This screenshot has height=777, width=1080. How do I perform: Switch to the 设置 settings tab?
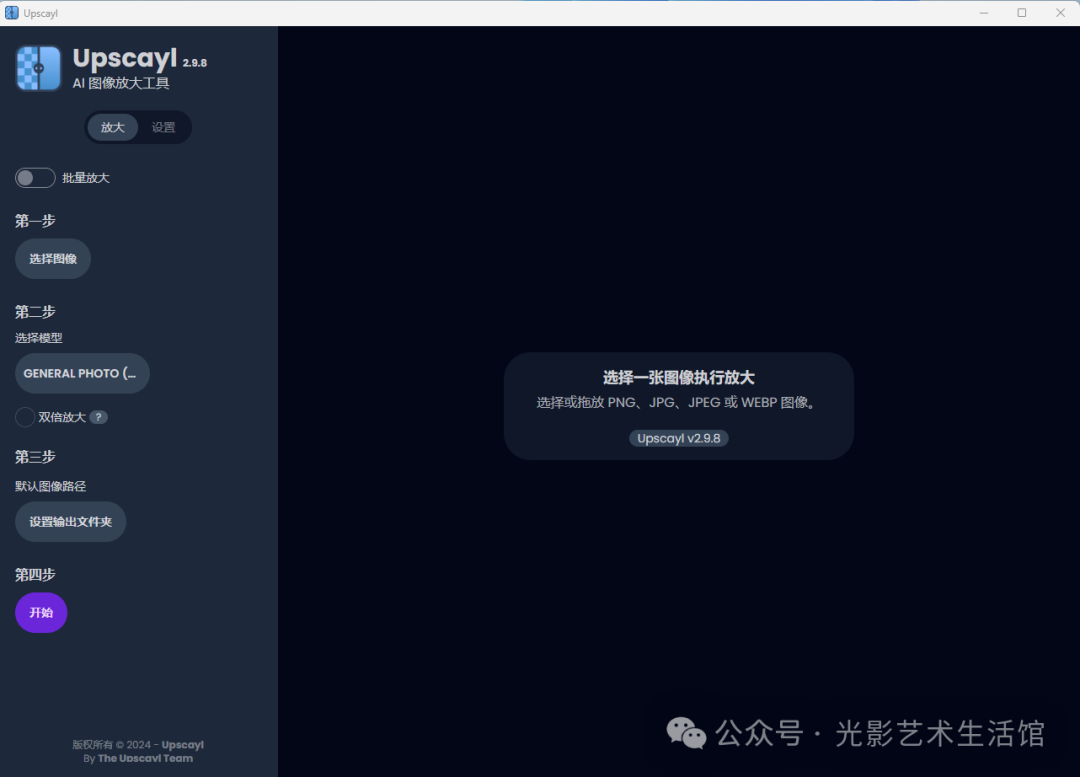[163, 127]
